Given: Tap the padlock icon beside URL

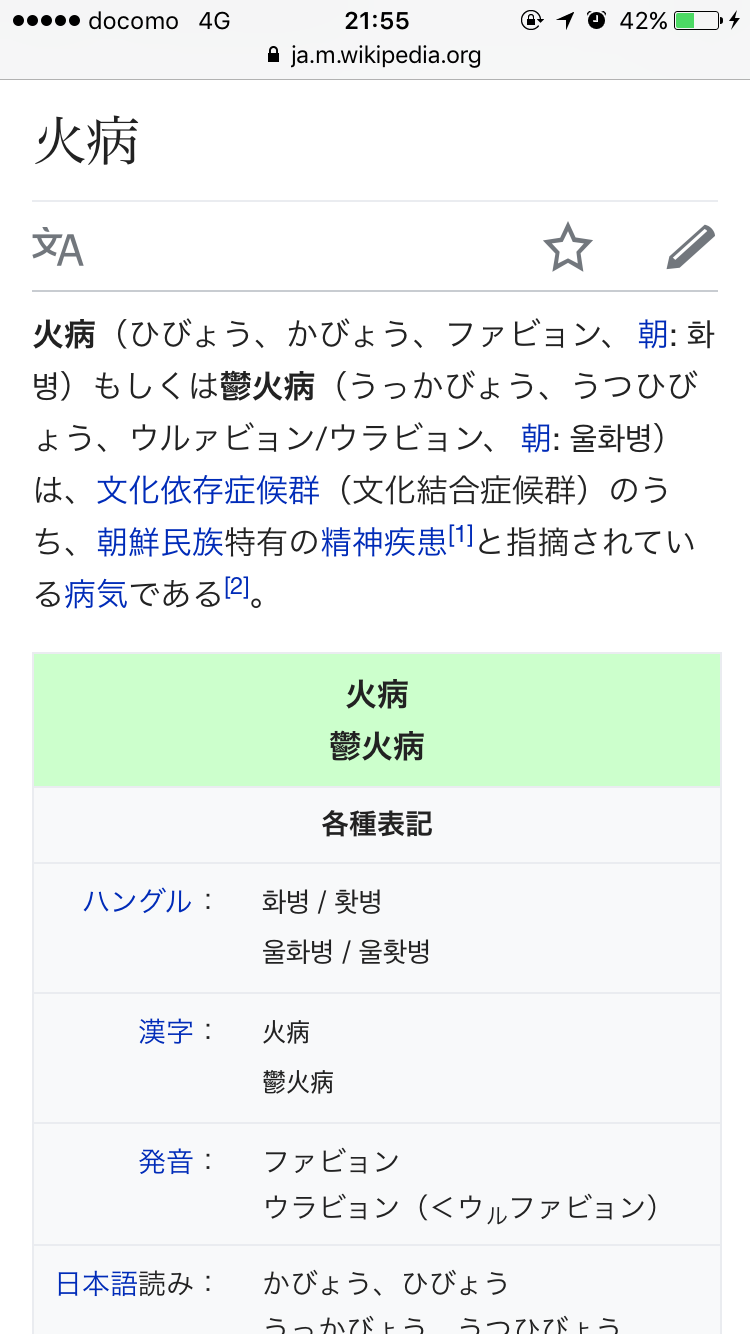Looking at the screenshot, I should coord(274,56).
